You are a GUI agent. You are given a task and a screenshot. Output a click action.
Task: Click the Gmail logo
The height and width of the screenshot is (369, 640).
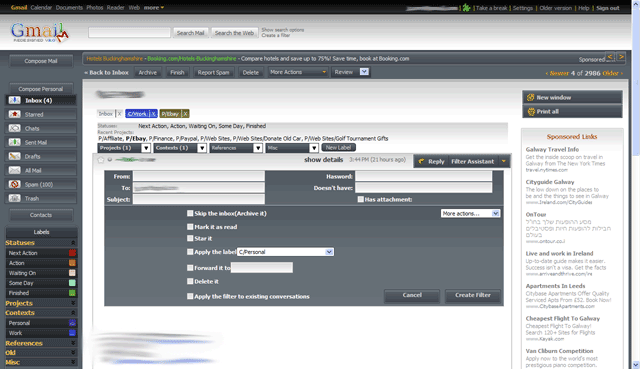[40, 33]
